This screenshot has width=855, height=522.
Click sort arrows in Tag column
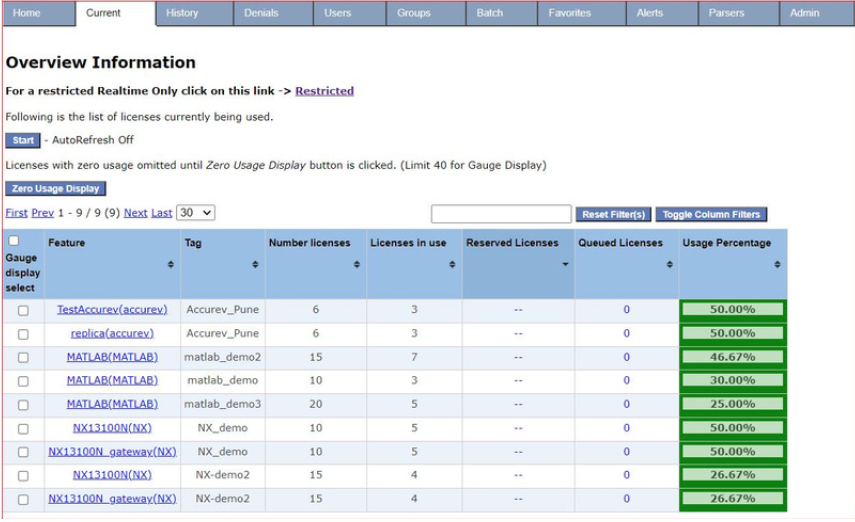point(255,265)
